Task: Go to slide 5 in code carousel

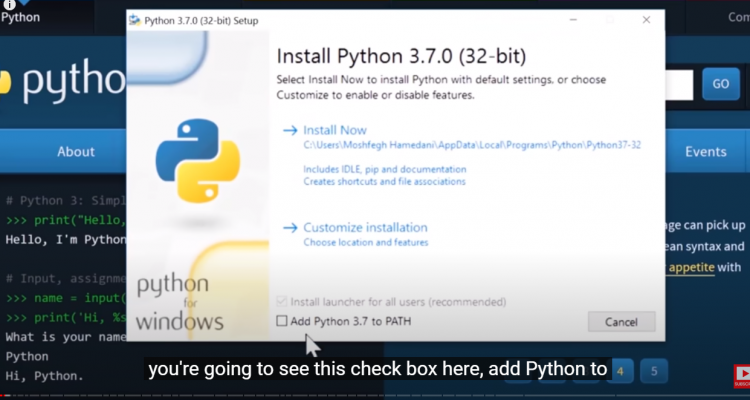Action: click(654, 371)
